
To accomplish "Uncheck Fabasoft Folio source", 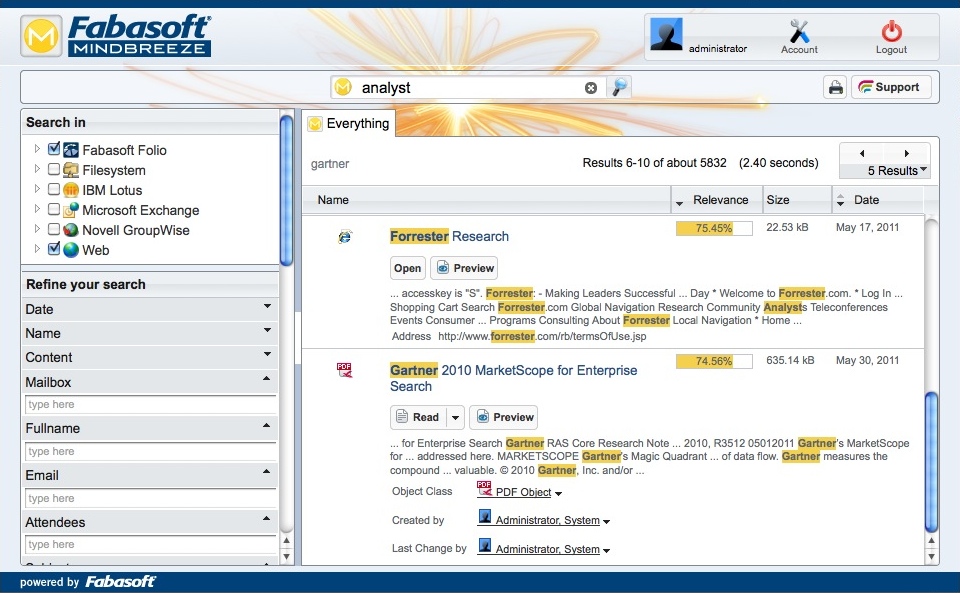I will (x=54, y=149).
